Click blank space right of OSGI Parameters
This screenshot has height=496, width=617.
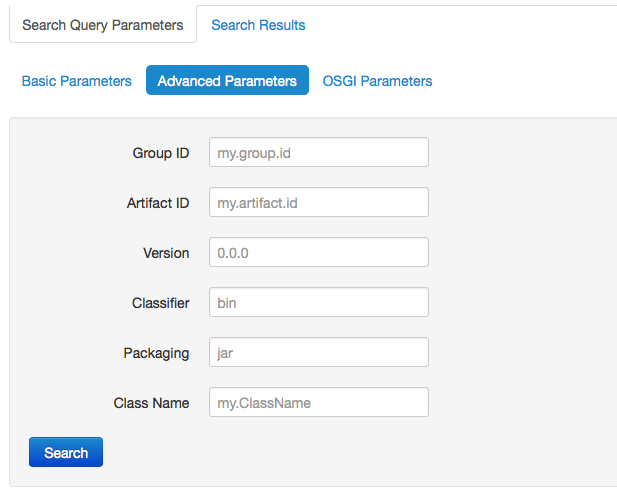coord(530,81)
